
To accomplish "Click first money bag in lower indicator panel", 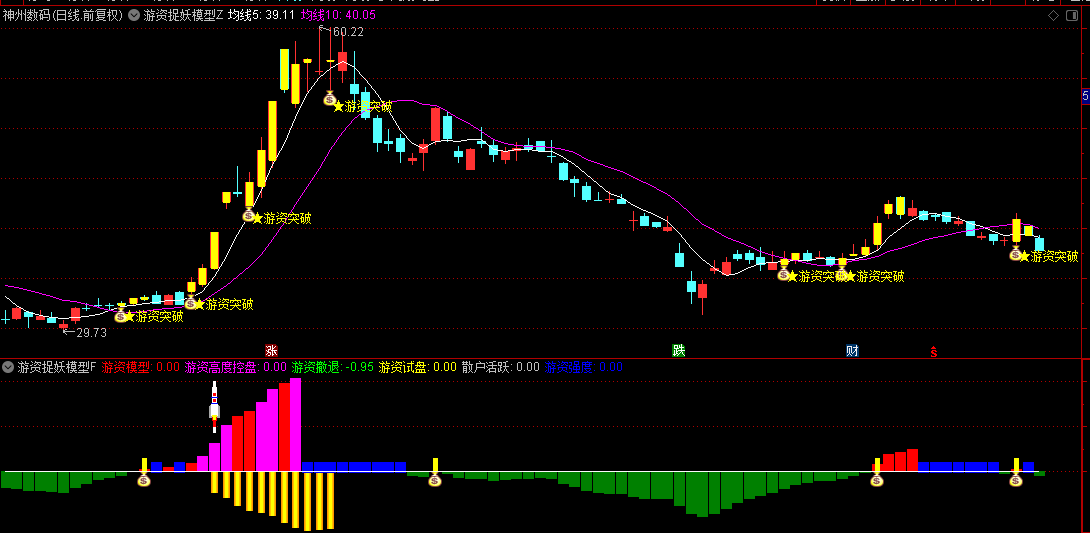I will coord(144,479).
